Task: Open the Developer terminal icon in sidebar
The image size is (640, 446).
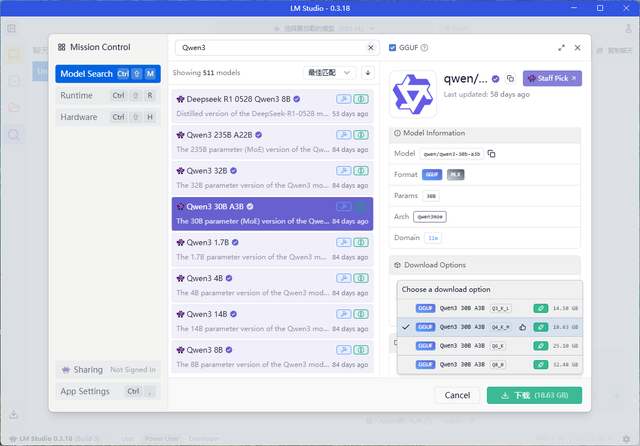Action: tap(14, 81)
